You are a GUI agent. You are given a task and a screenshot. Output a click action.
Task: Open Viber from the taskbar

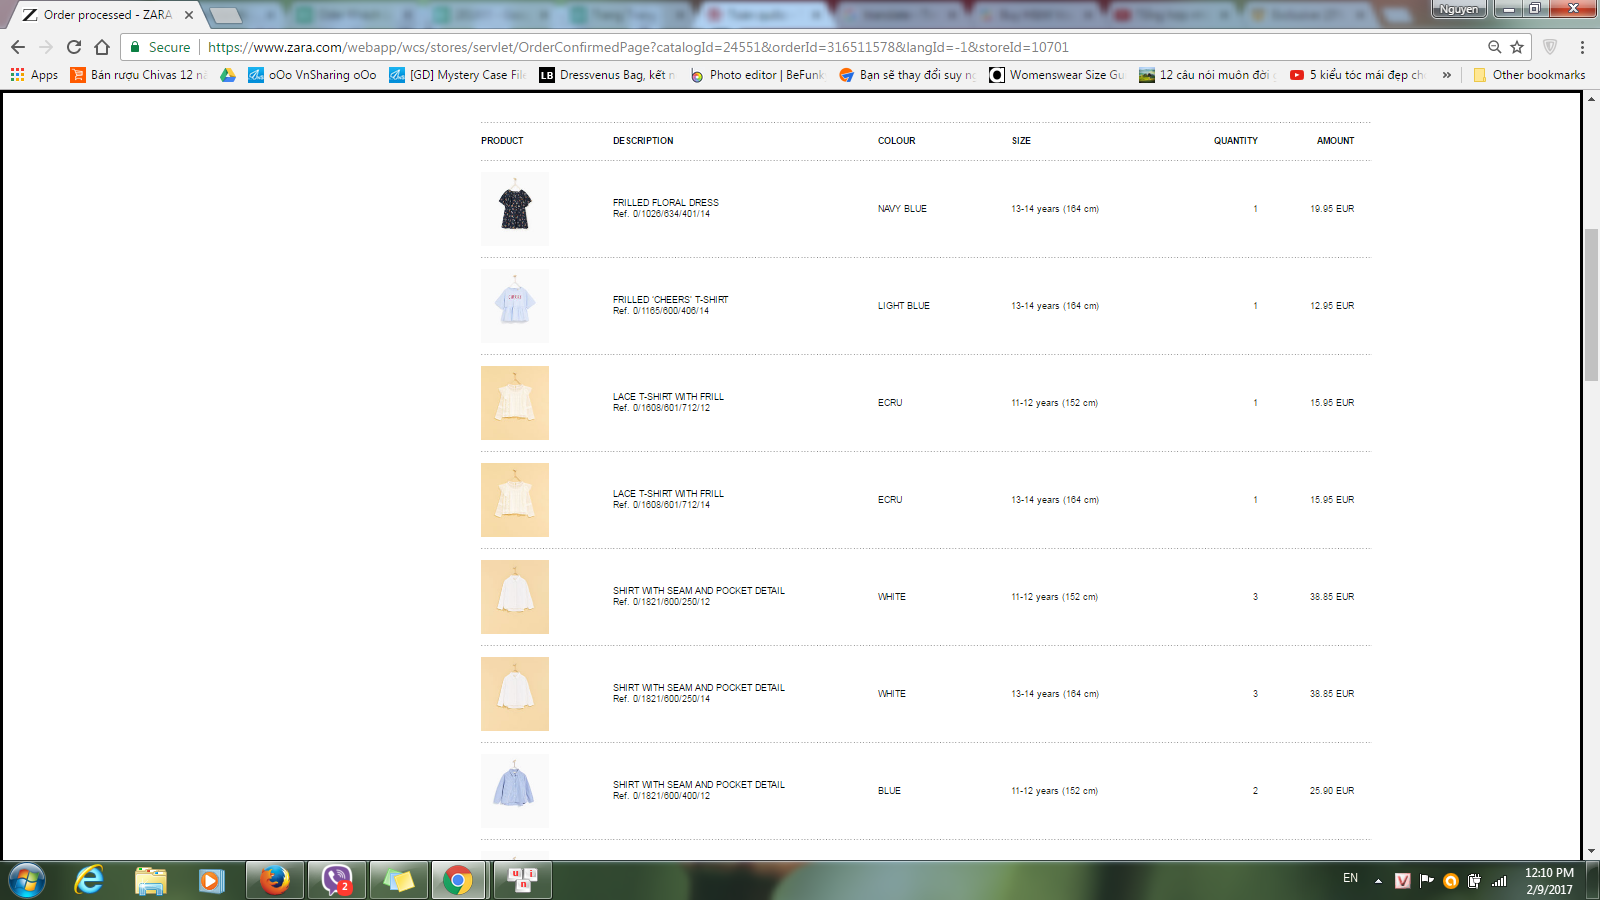point(337,880)
